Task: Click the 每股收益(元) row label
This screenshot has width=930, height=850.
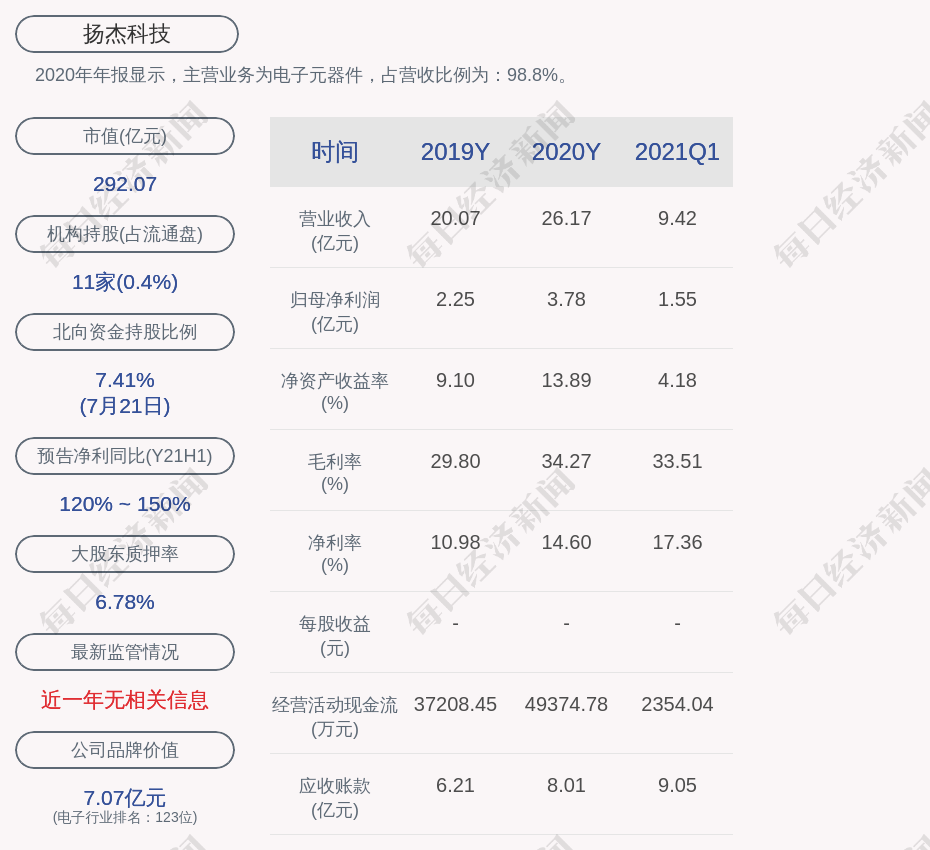Action: [x=335, y=636]
